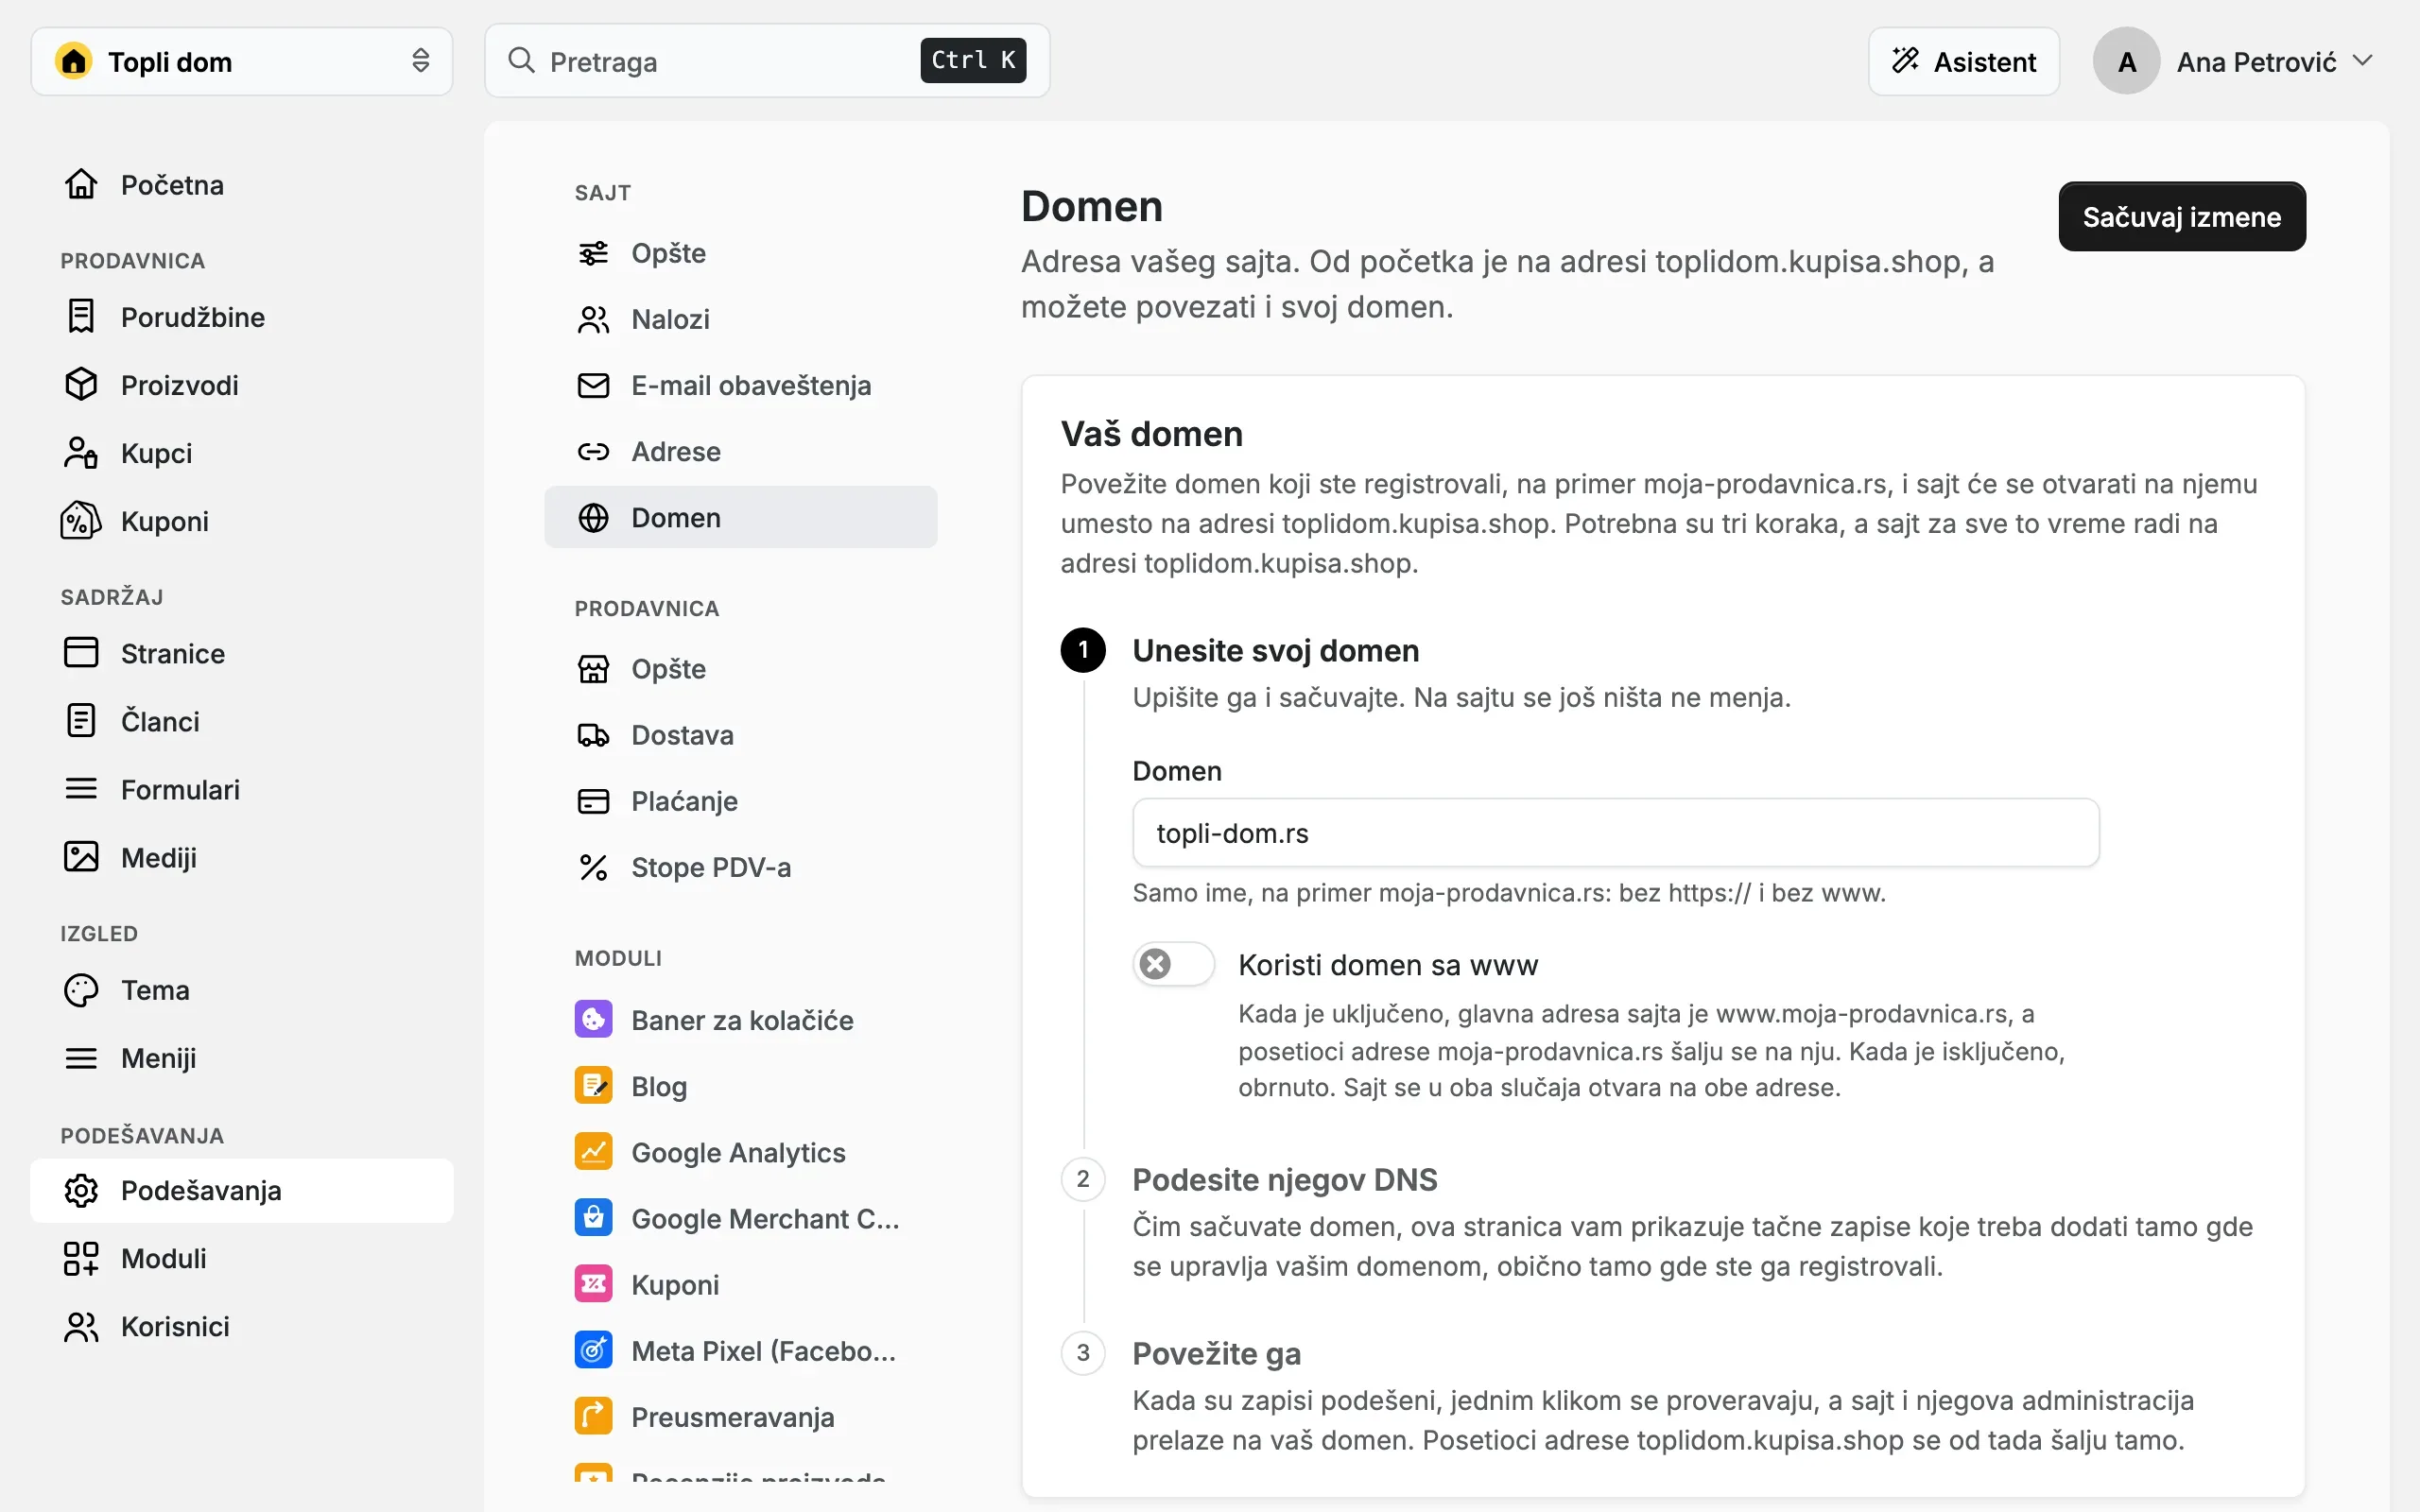Click the Mediji image icon
2420x1512 pixels.
point(81,856)
